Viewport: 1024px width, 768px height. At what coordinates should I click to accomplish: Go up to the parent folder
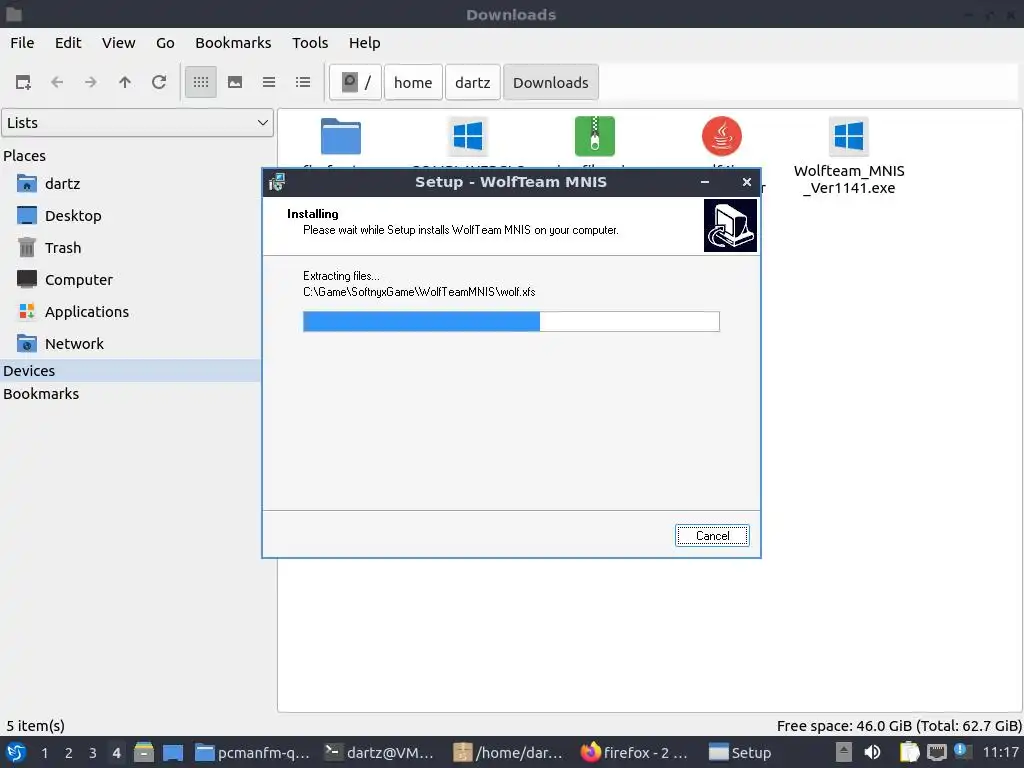pos(125,82)
